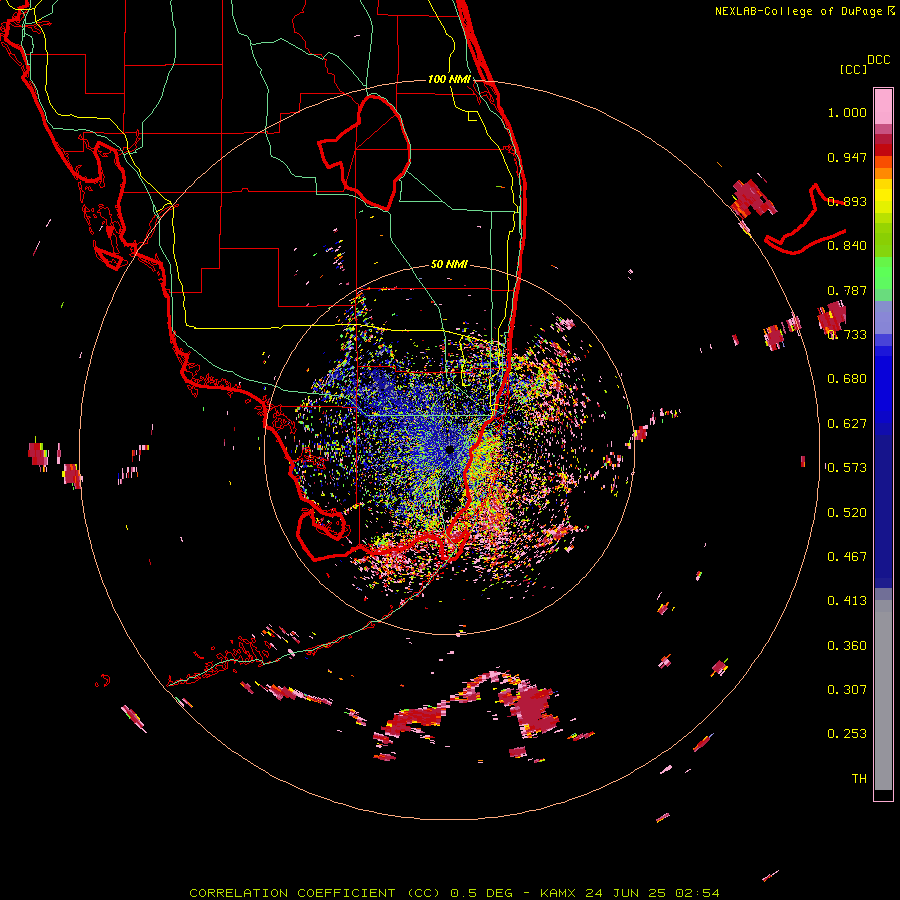Pick the gray segment of the color bar

[x=883, y=695]
